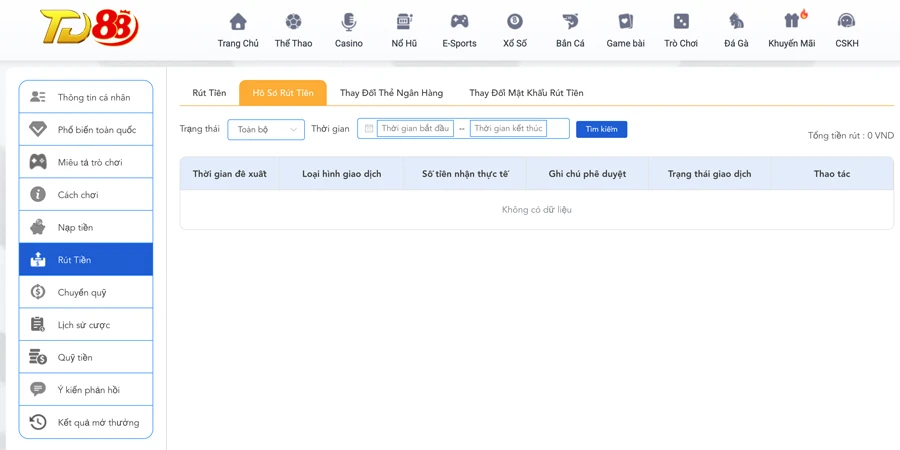Click the Rút Tiền withdraw icon in sidebar
The height and width of the screenshot is (450, 900).
[38, 260]
